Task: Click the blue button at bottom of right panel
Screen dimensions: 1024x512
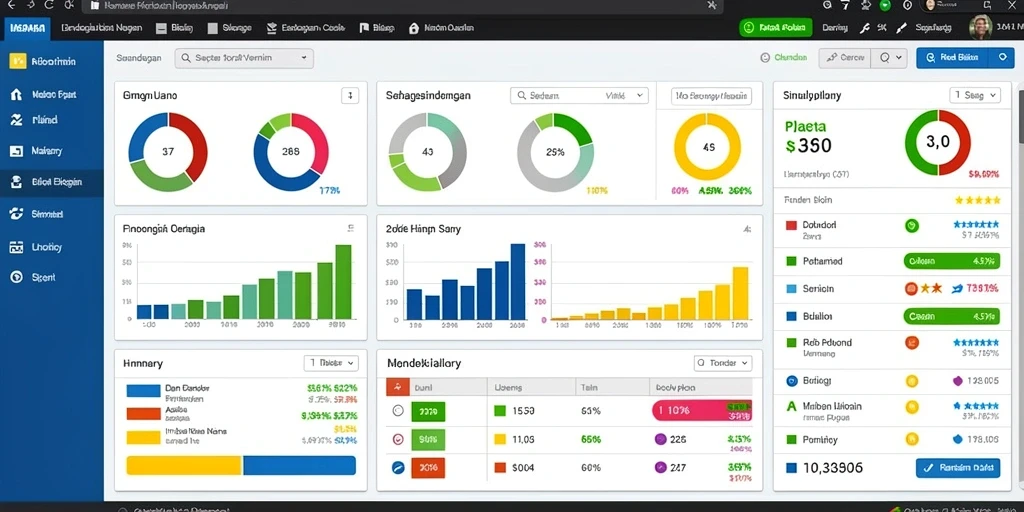Action: pyautogui.click(x=957, y=468)
